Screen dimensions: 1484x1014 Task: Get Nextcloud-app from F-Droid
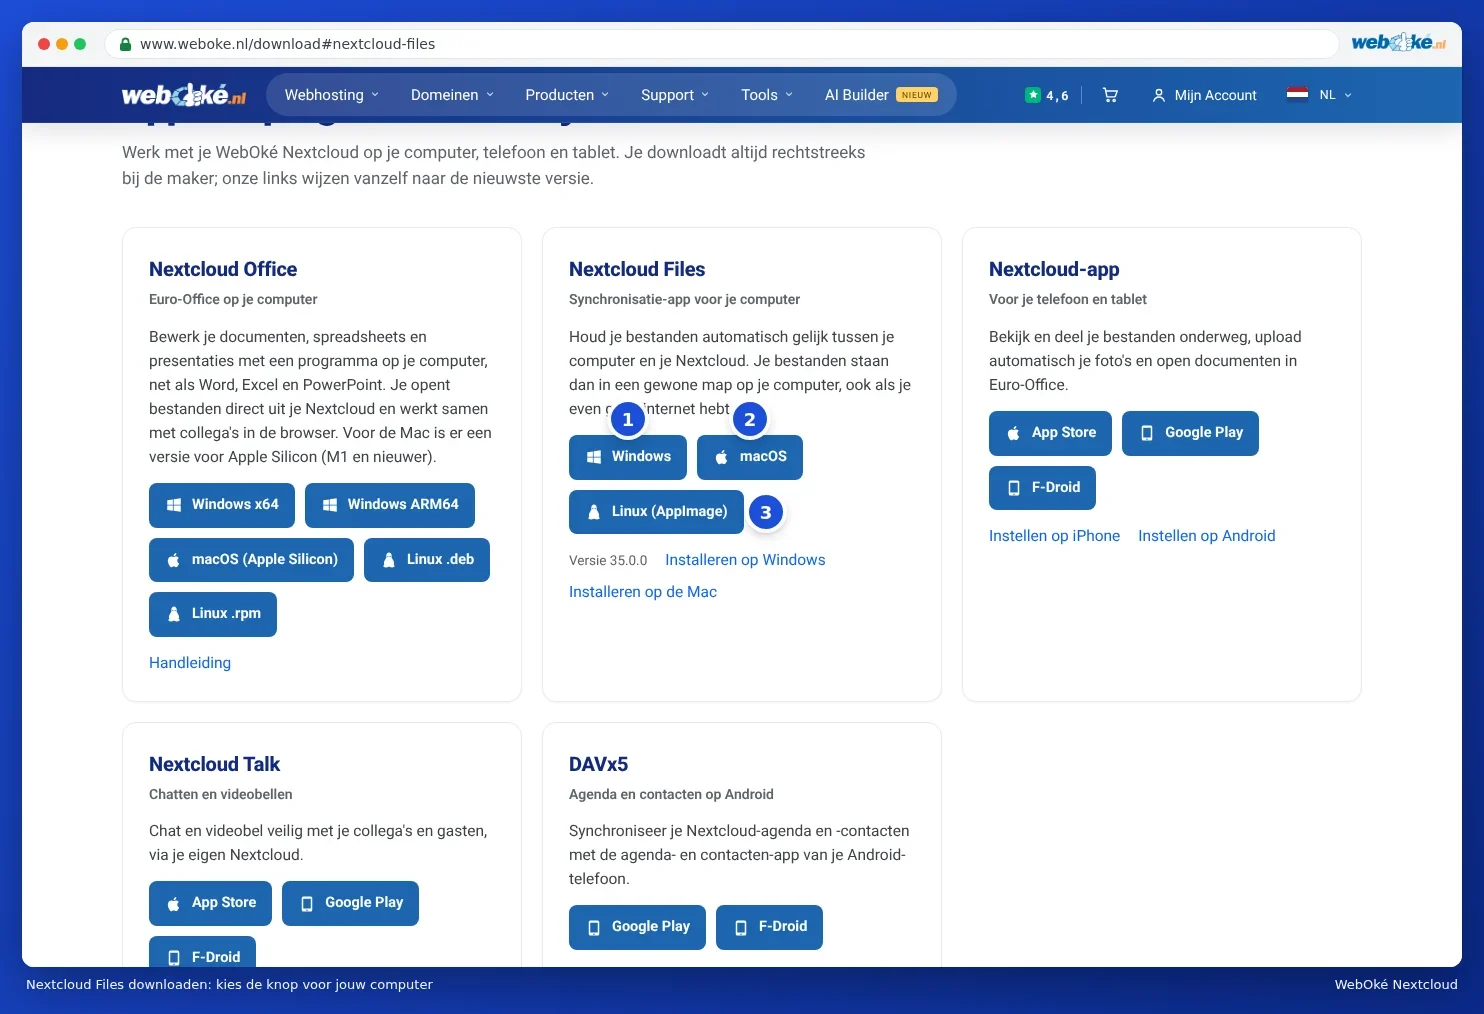pos(1042,488)
